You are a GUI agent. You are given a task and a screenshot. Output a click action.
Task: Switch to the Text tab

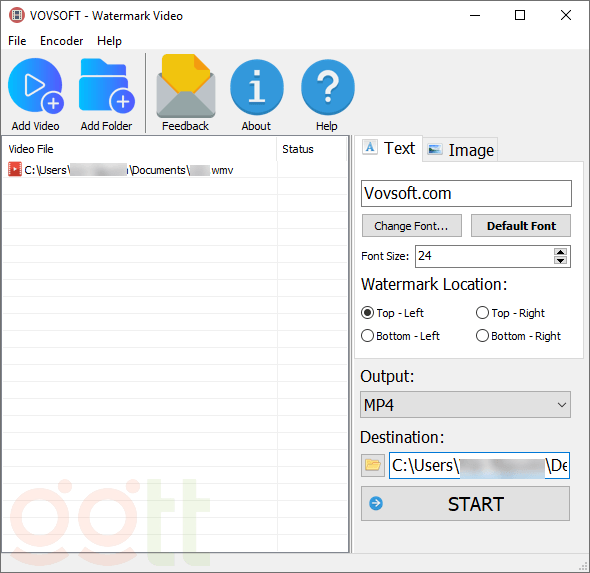[389, 148]
